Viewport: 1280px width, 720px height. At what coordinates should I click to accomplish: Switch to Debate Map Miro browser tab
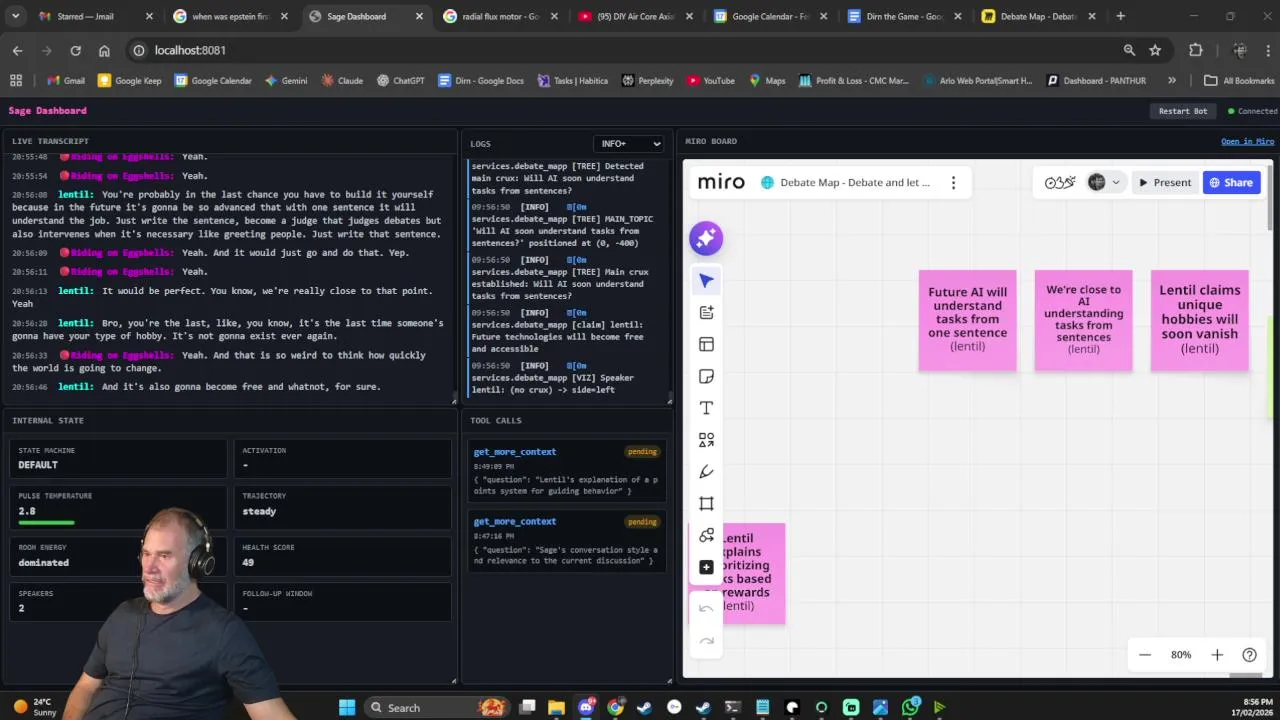click(1040, 16)
